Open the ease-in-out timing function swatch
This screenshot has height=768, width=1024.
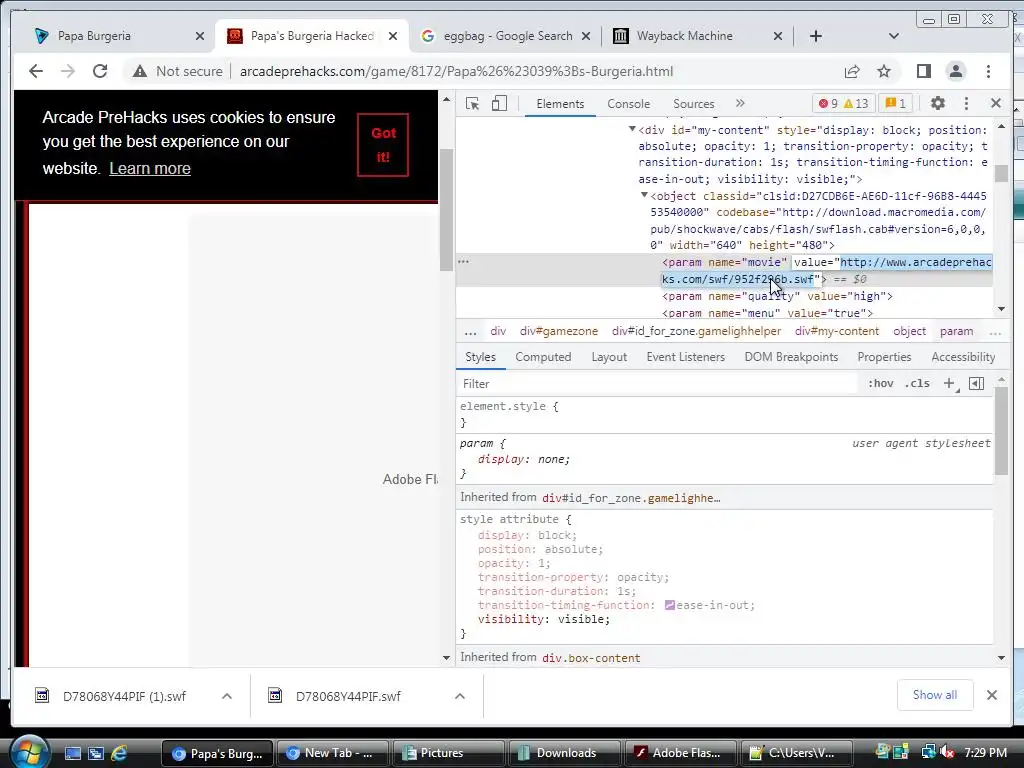669,605
